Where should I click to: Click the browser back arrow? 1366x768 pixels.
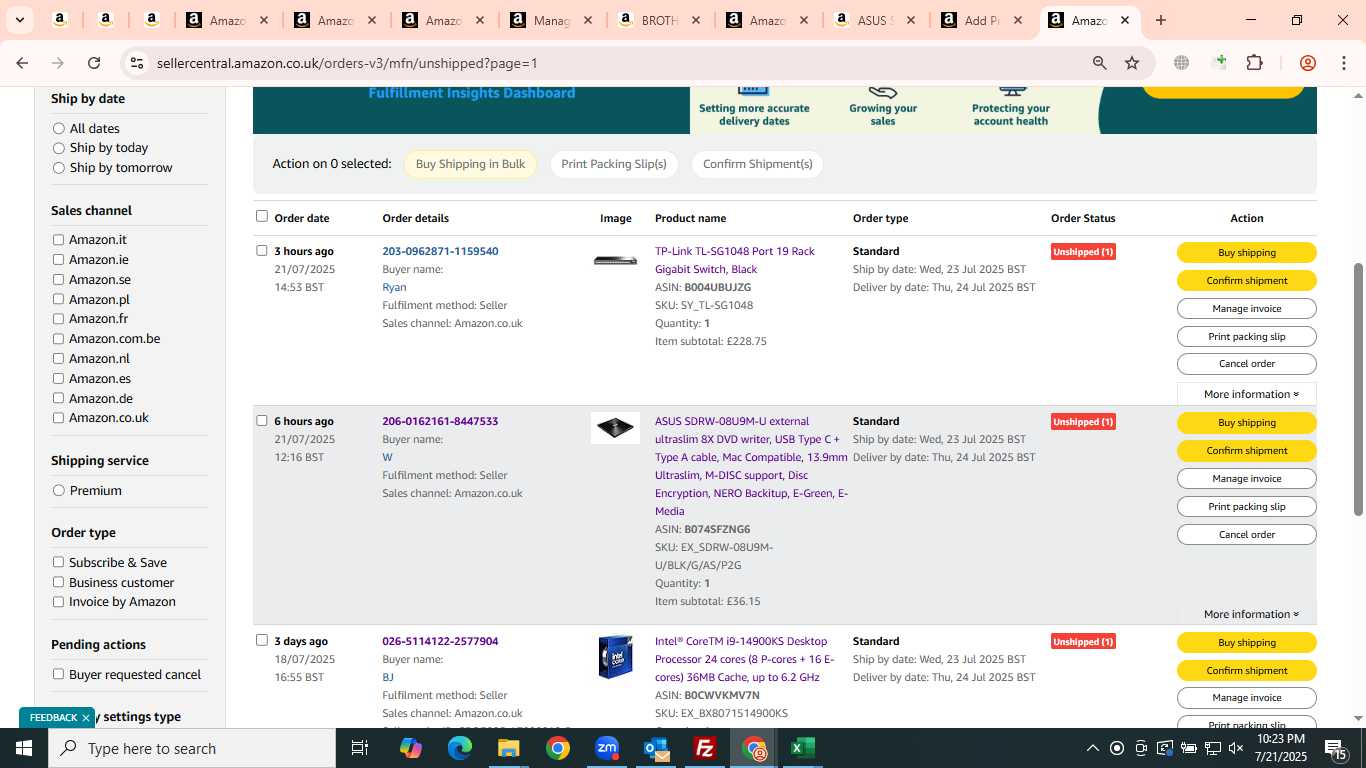(22, 63)
